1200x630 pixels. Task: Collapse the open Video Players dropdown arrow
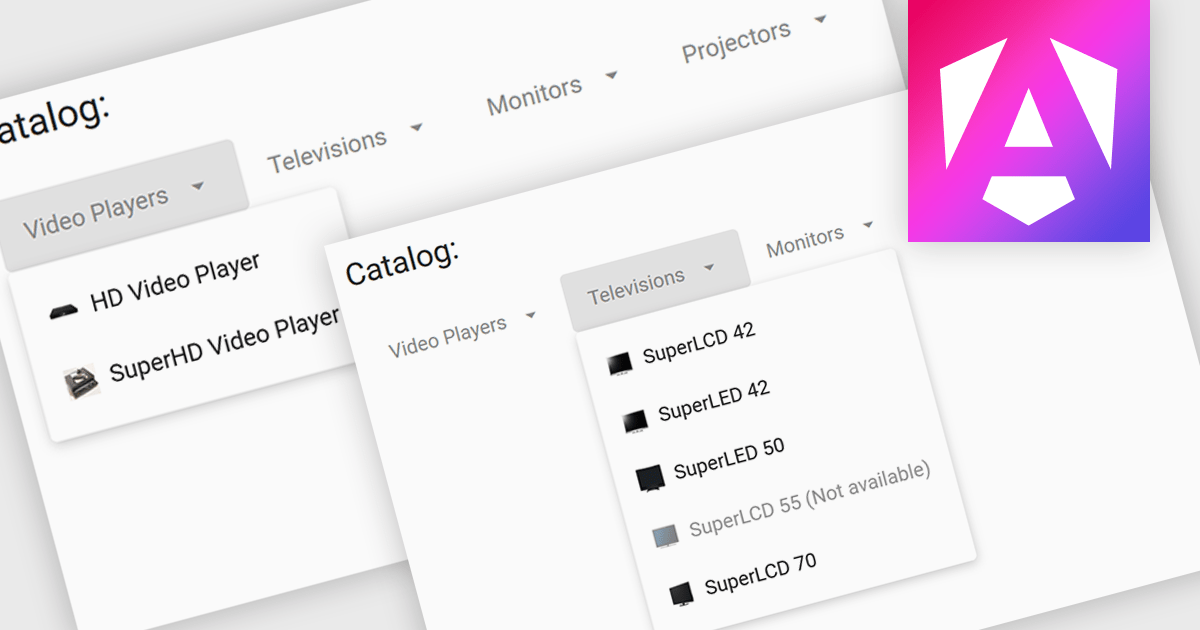click(198, 186)
